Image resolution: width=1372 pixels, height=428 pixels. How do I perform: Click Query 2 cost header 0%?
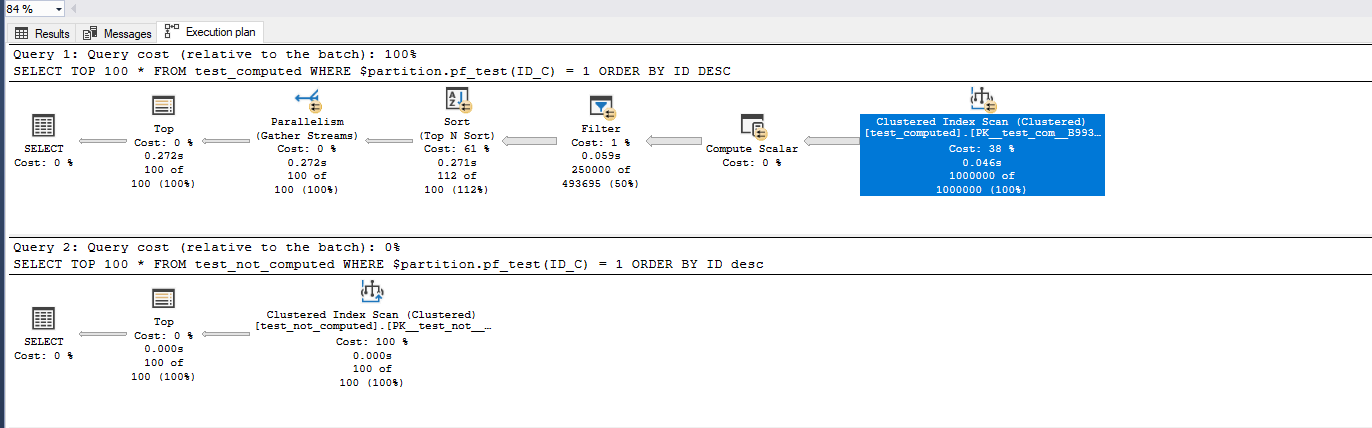(x=208, y=247)
